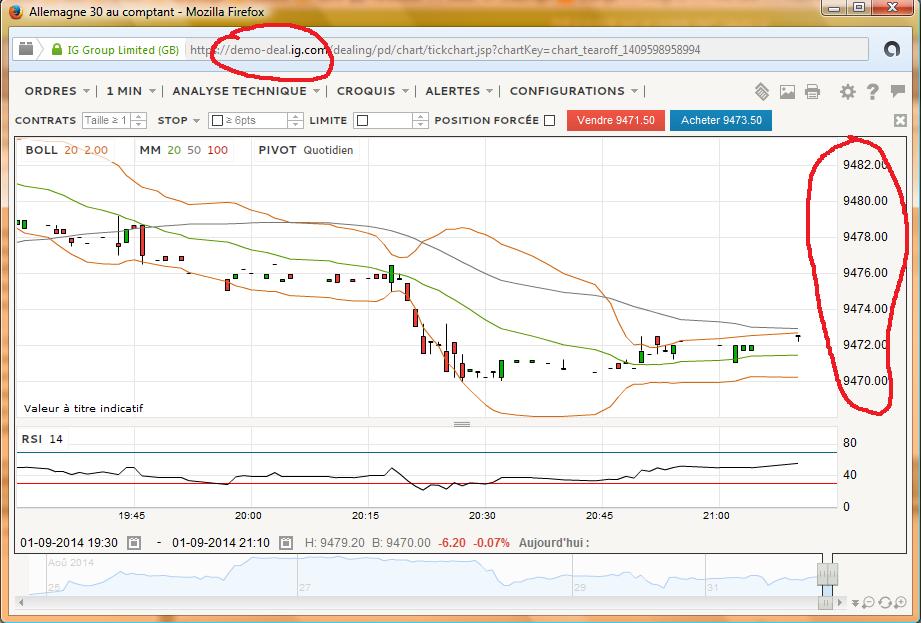Click start date 01-09-2014 19:30
Viewport: 921px width, 623px height.
[69, 543]
